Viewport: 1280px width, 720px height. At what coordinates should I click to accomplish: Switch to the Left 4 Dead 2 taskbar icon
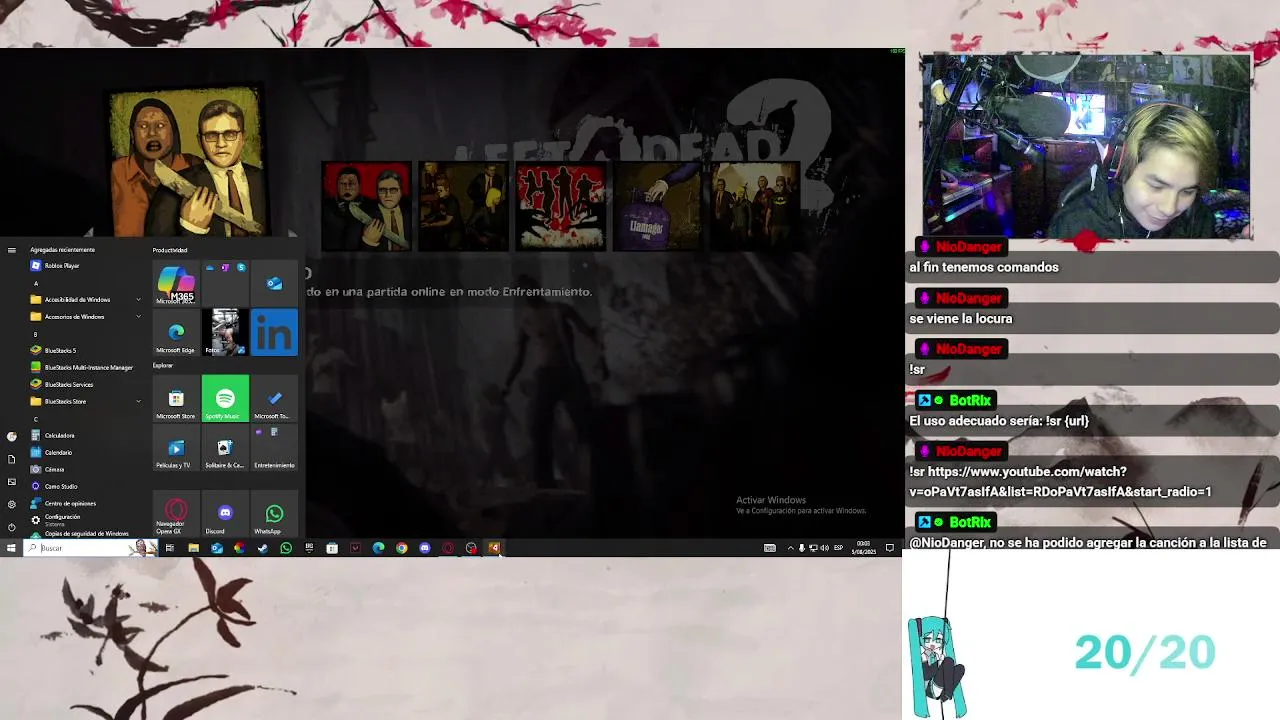click(x=494, y=548)
